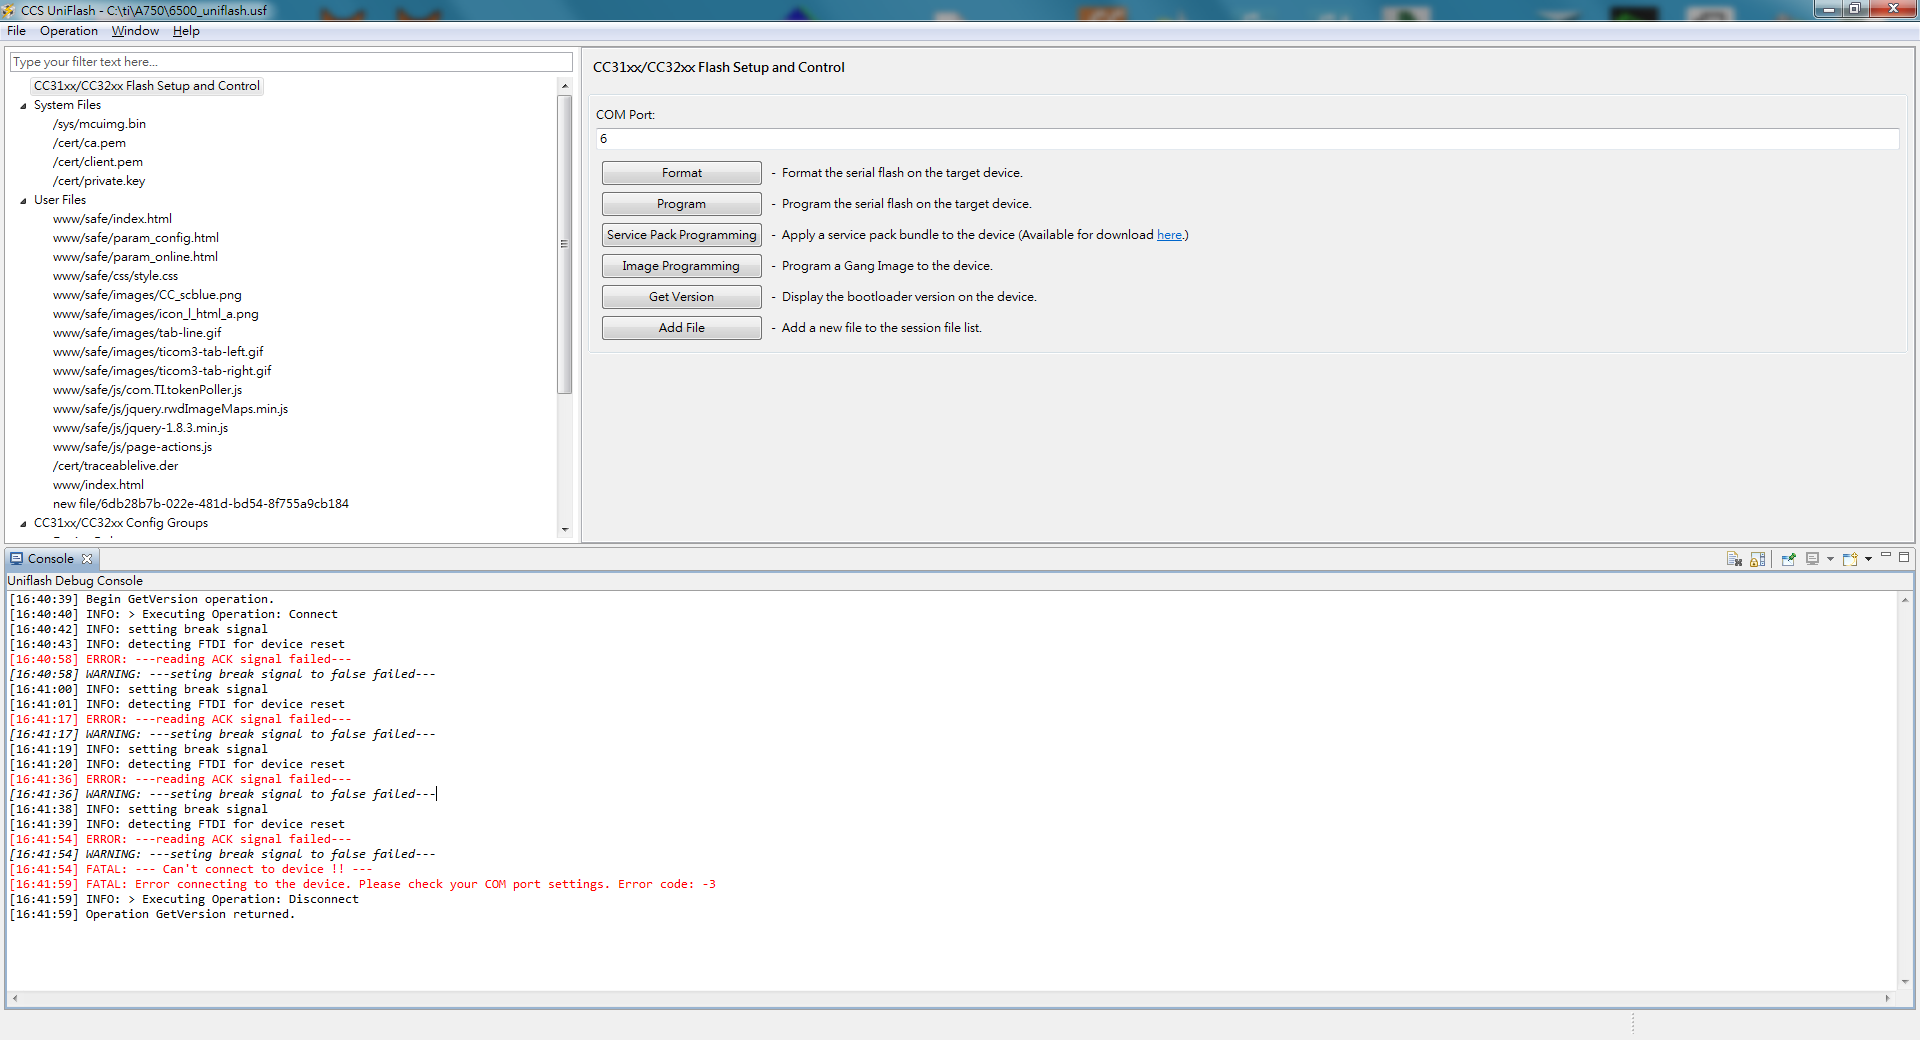Click the console horizontal scroll left arrow
The width and height of the screenshot is (1920, 1040).
[15, 998]
